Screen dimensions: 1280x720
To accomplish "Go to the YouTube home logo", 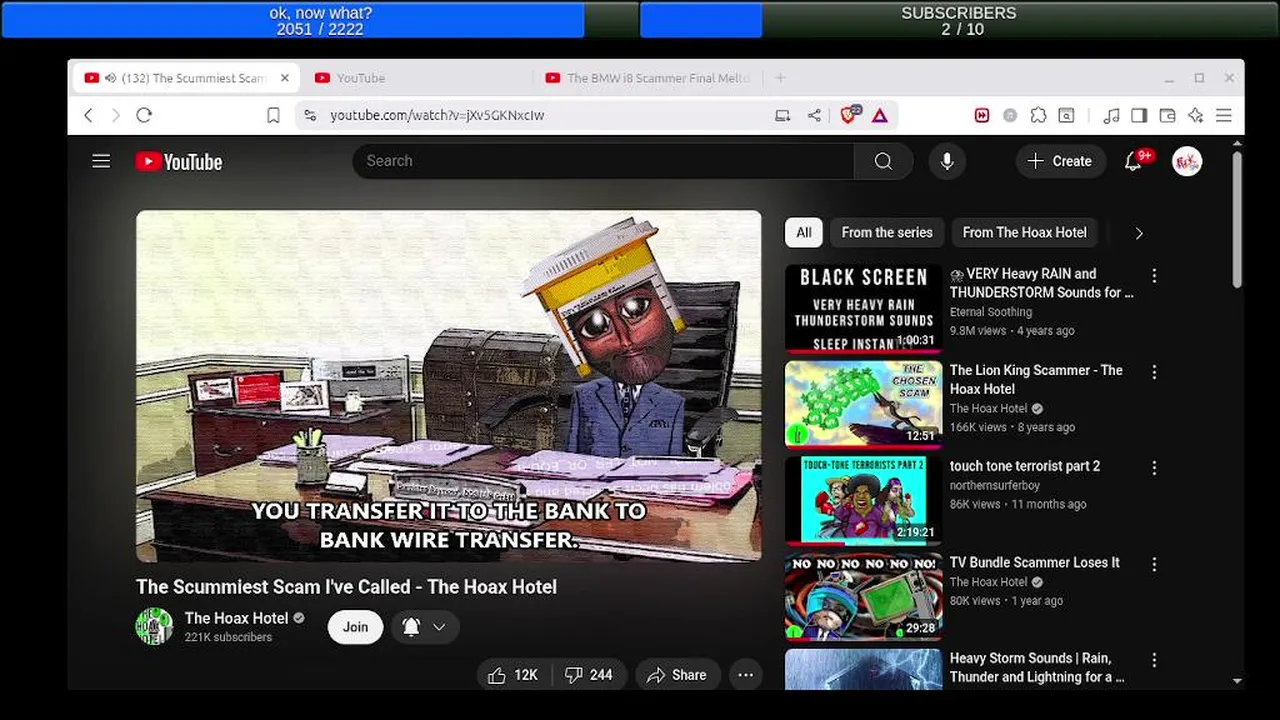I will (x=179, y=162).
